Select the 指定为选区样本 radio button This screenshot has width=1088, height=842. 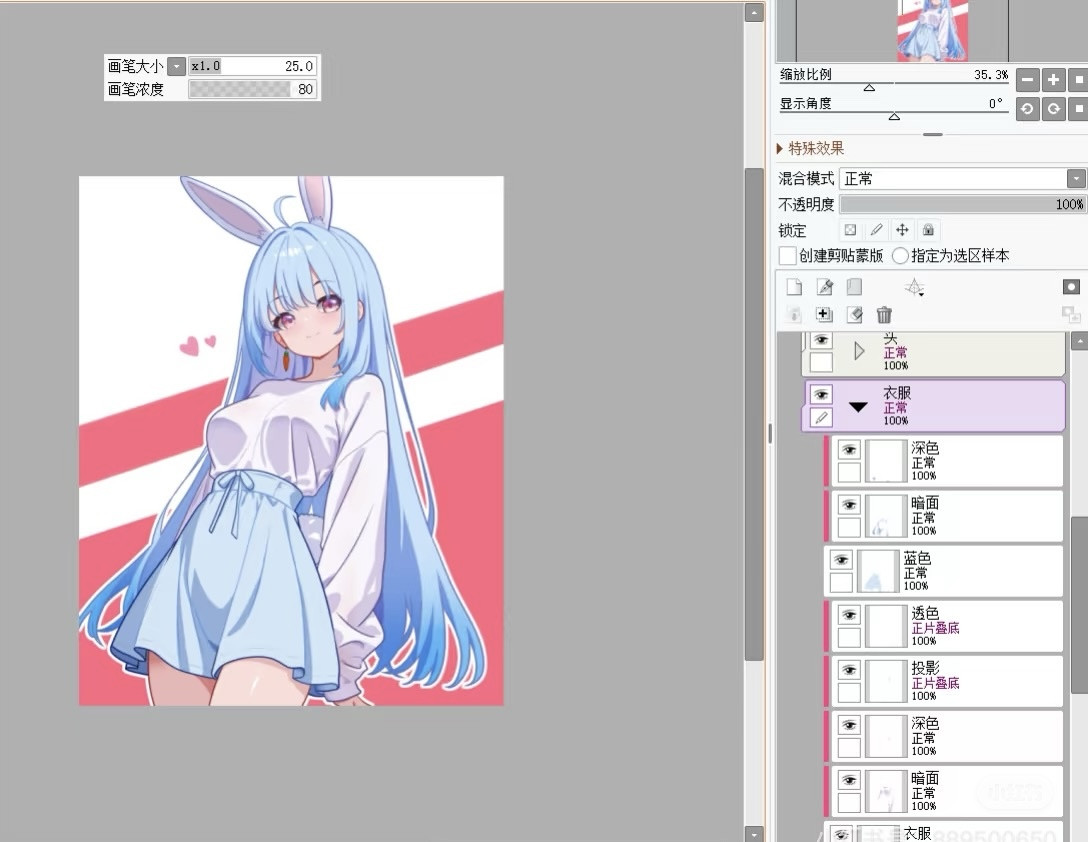900,256
